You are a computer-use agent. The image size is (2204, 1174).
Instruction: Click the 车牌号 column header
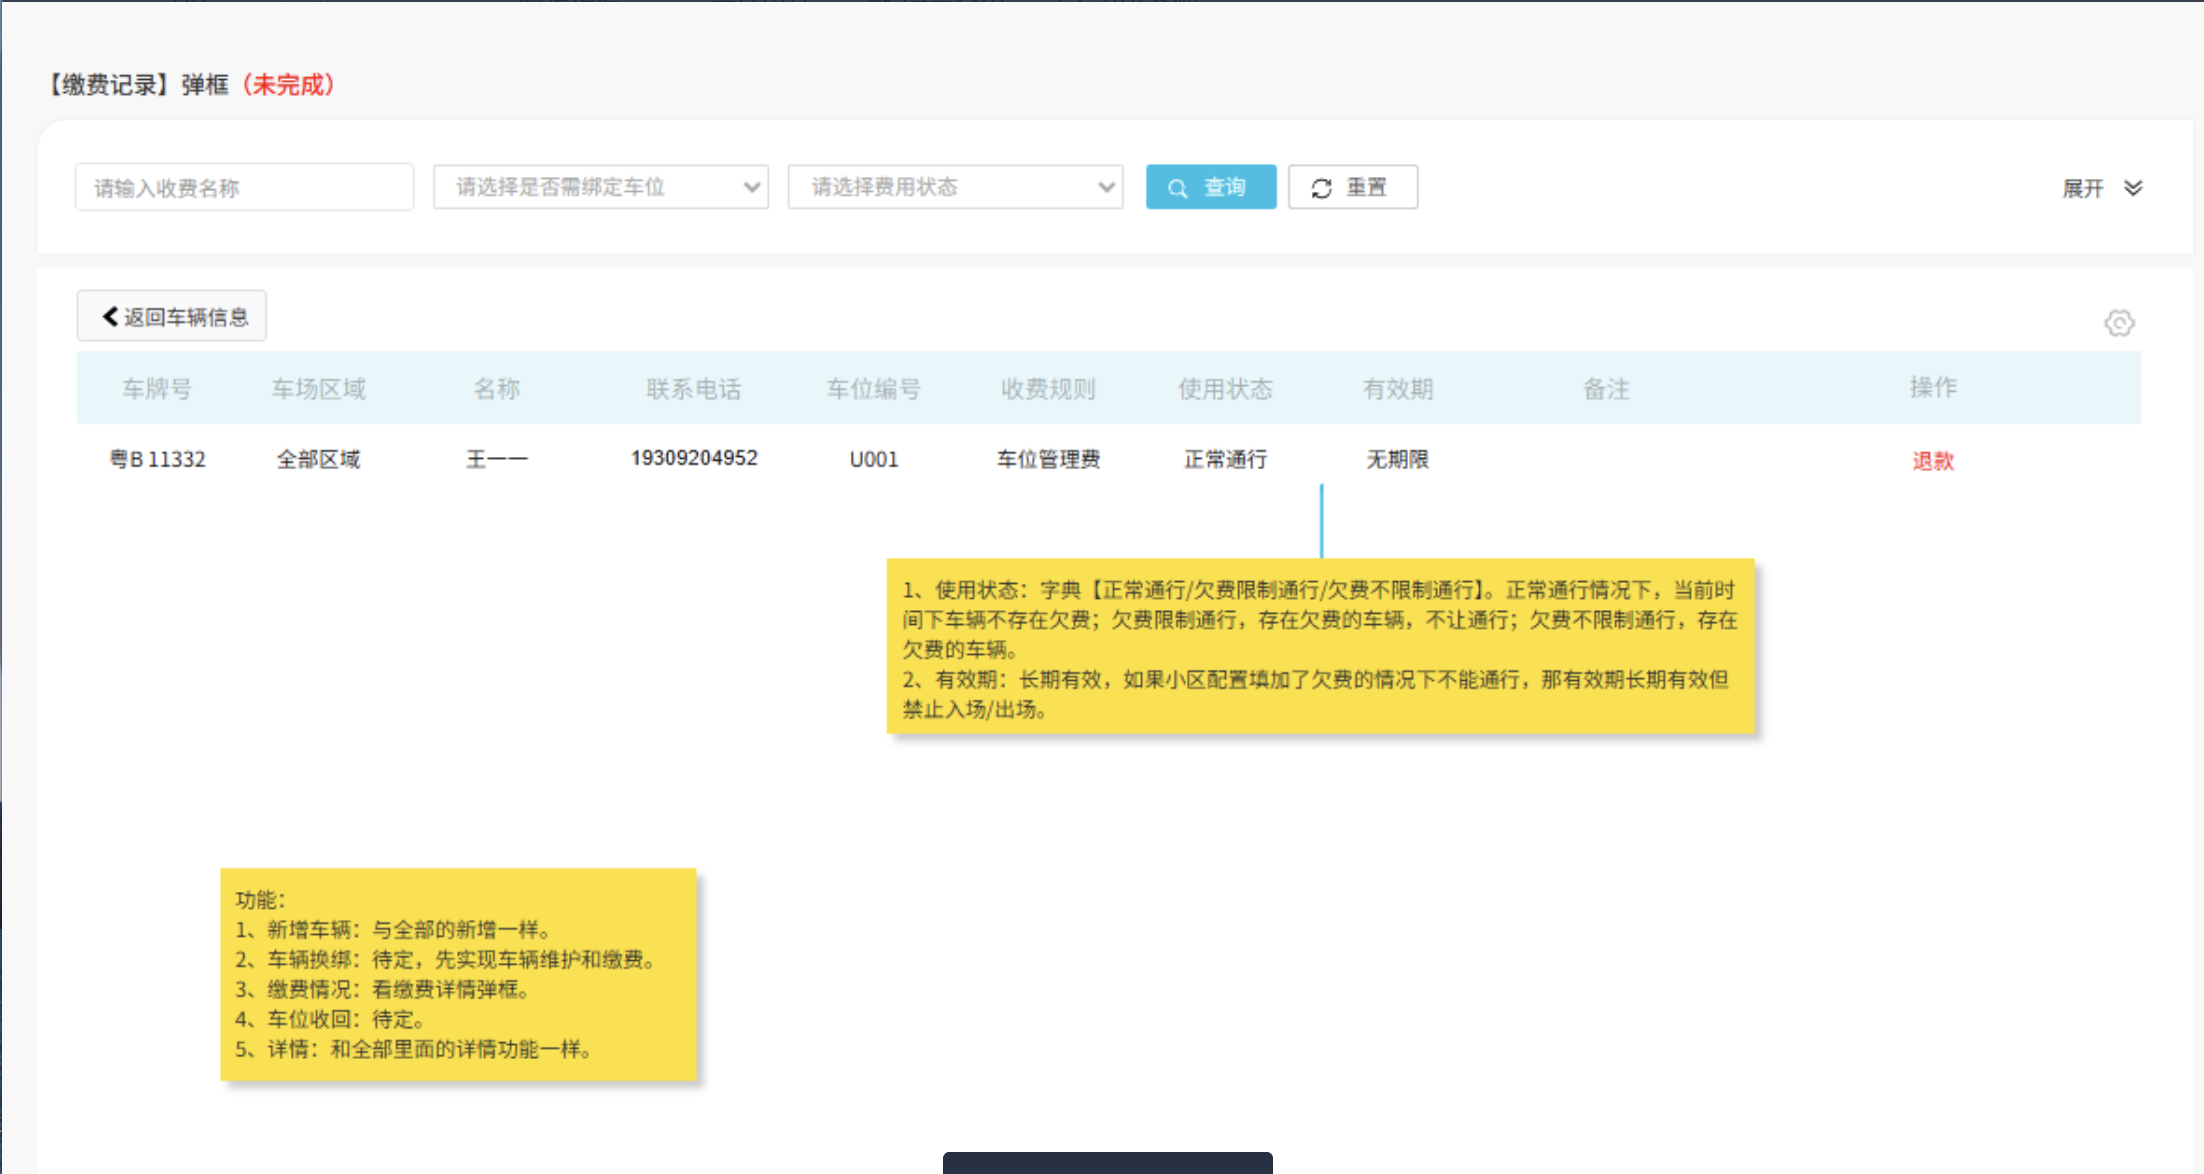click(156, 388)
